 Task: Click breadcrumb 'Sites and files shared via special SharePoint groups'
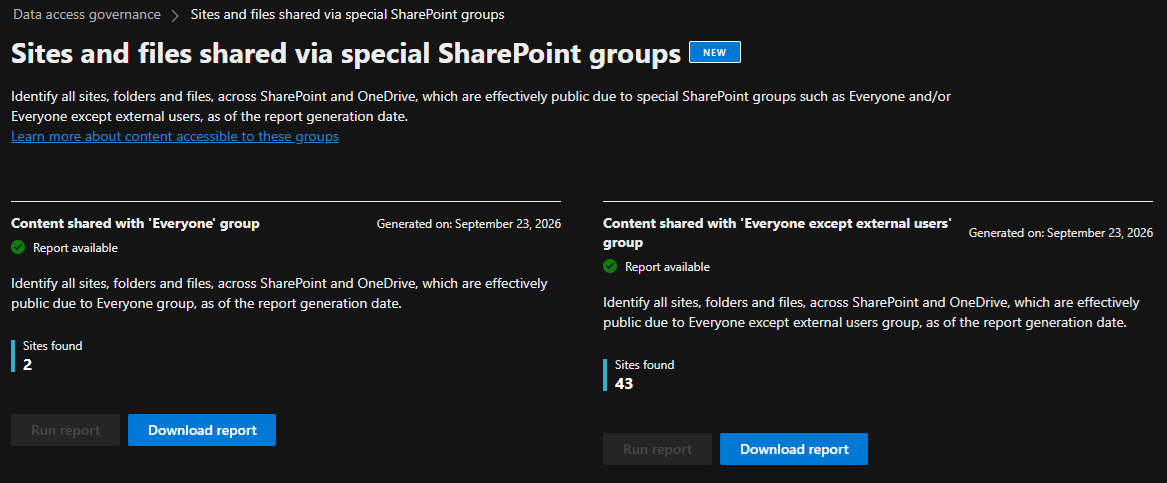(348, 14)
